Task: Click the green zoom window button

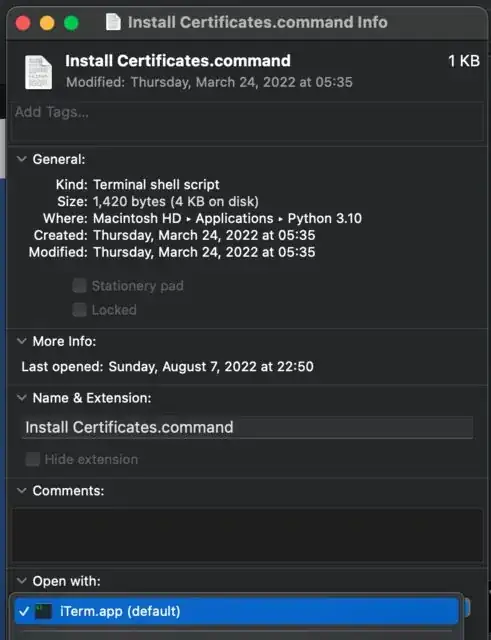Action: (71, 23)
